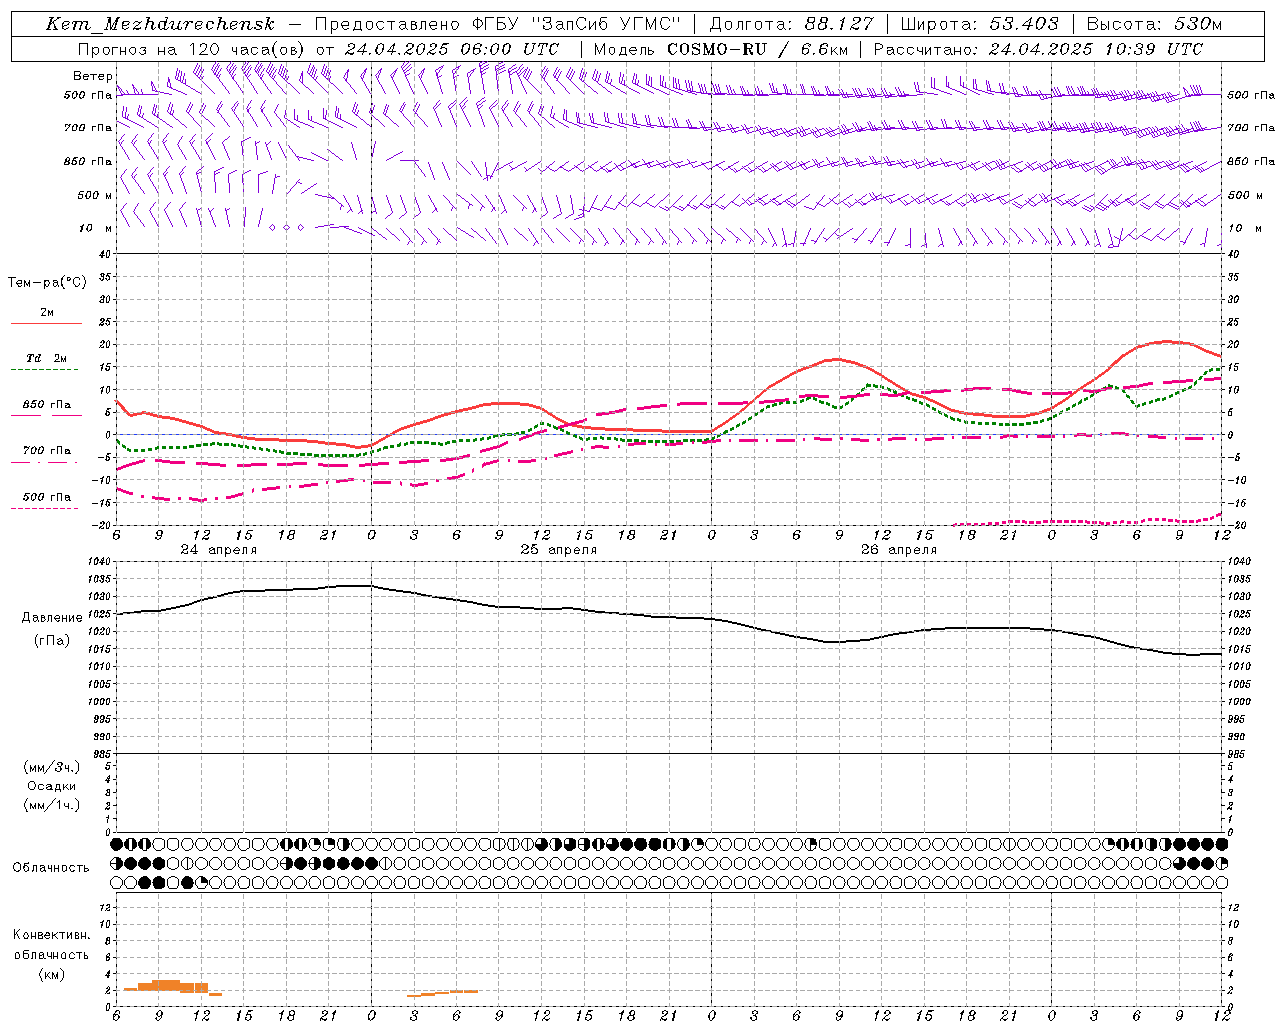The height and width of the screenshot is (1024, 1280).
Task: Click the Td 2м dew point legend entry
Action: point(46,358)
